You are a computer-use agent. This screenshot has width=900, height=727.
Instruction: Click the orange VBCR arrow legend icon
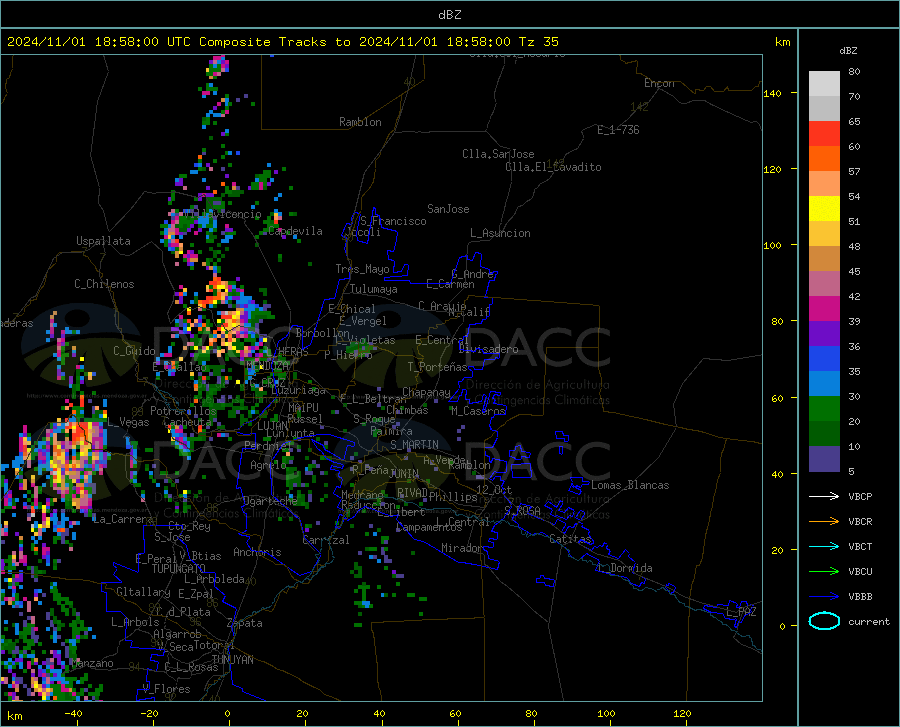click(824, 522)
